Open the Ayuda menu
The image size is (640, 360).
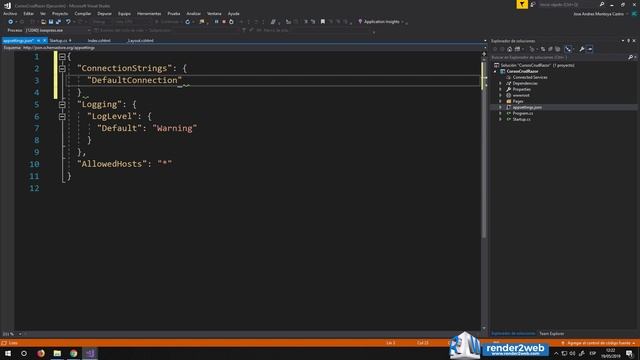tap(233, 13)
